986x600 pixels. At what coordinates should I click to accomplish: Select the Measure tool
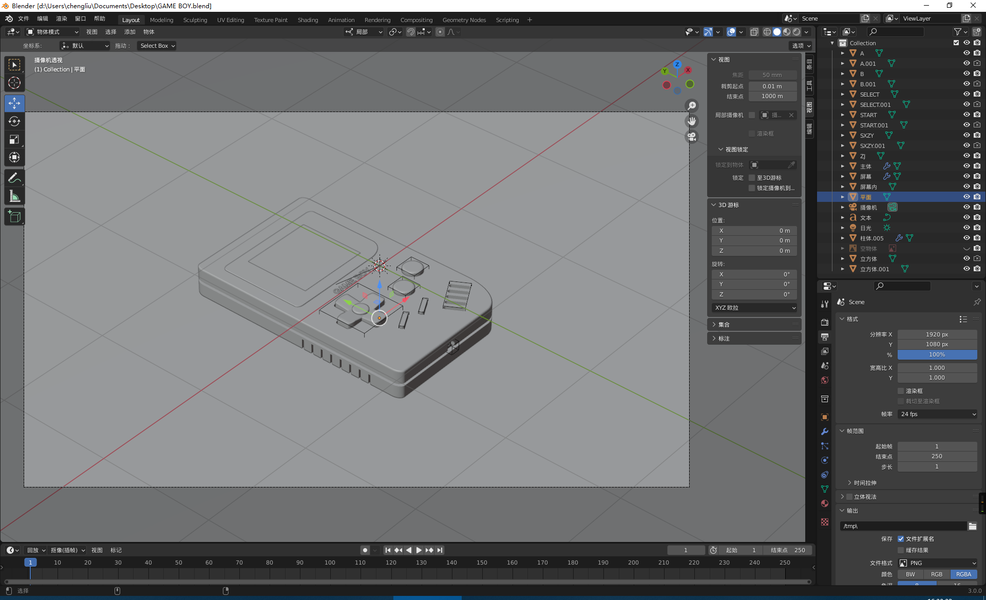click(14, 197)
